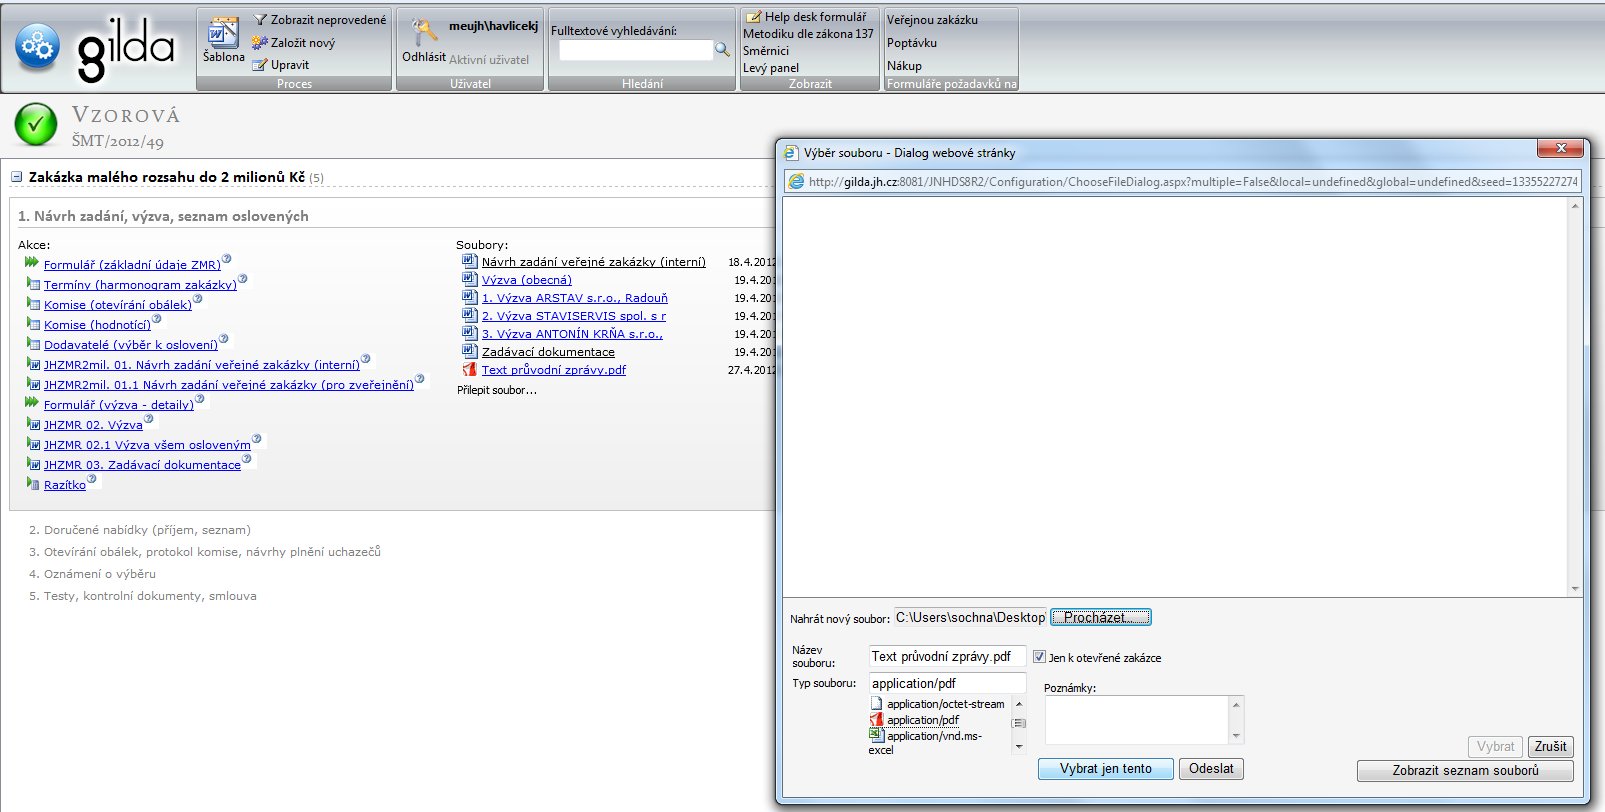Click the Zrušit button
The image size is (1605, 812).
1550,747
